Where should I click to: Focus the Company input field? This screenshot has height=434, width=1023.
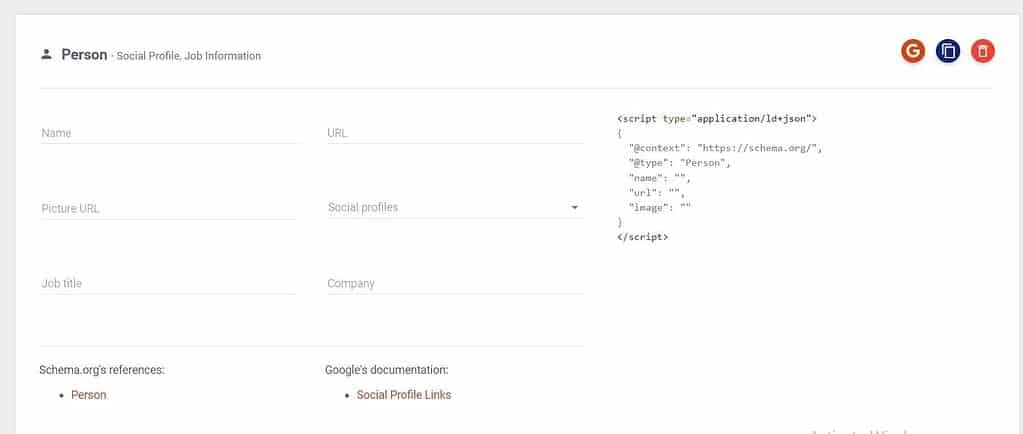coord(455,284)
